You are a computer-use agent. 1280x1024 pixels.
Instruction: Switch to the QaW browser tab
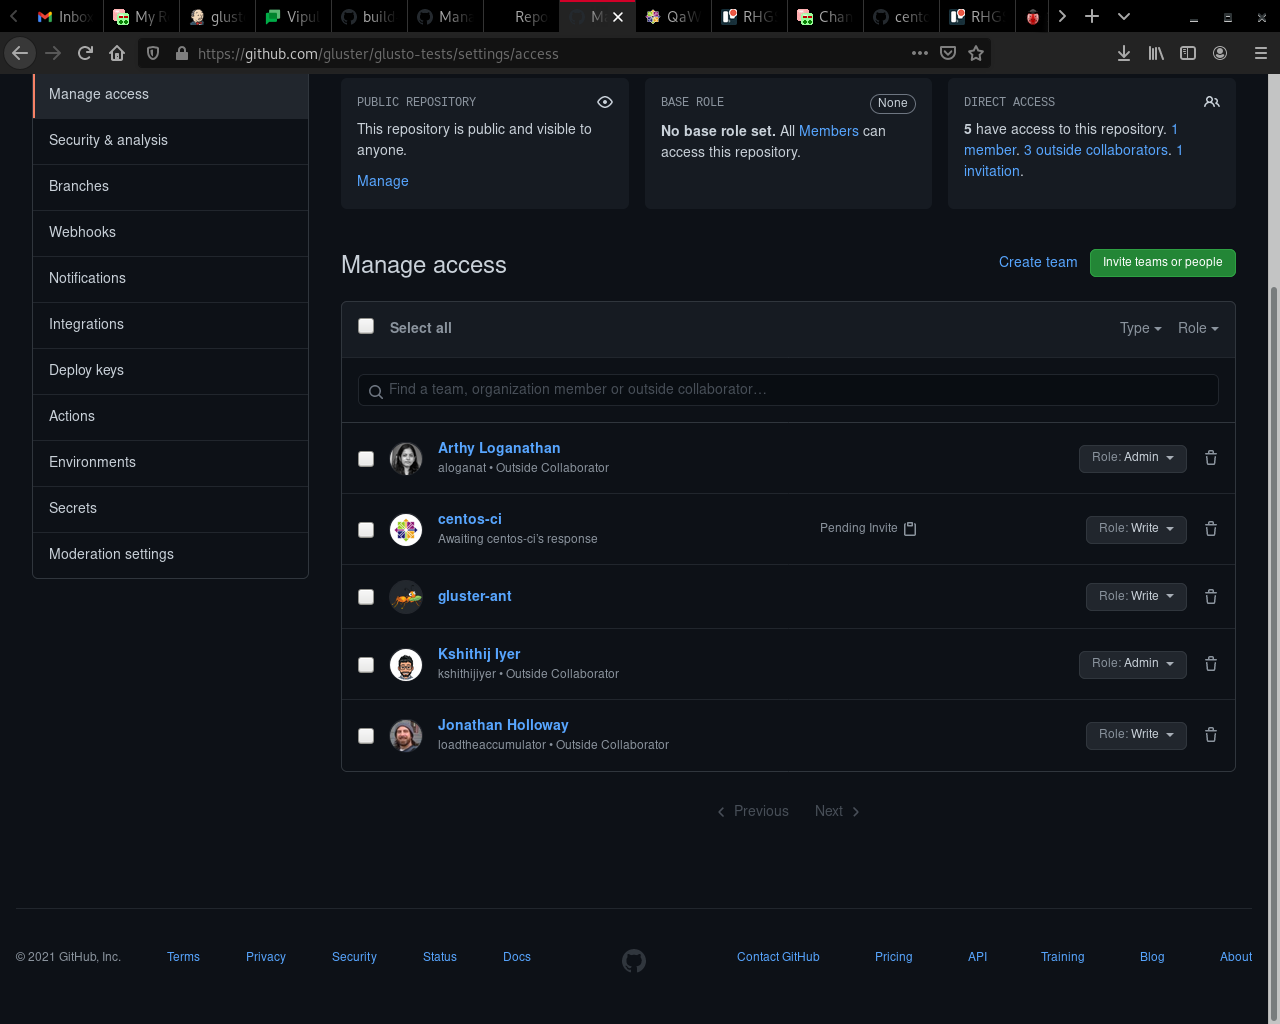tap(674, 17)
